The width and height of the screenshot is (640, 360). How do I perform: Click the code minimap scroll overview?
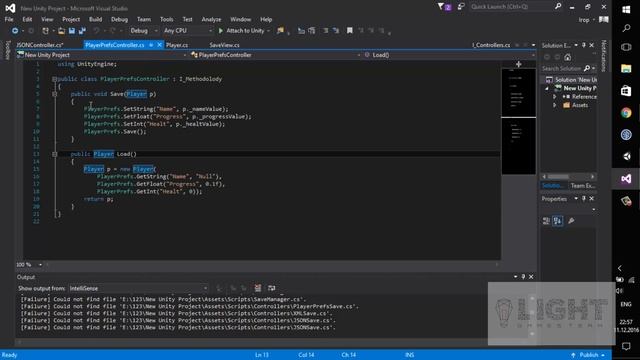click(518, 122)
